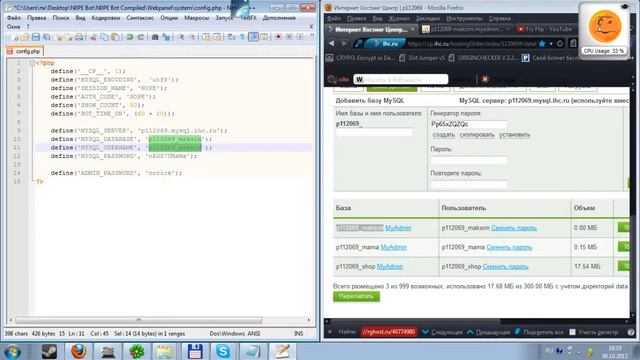The width and height of the screenshot is (640, 360).
Task: Click the Copy icon in Notepad++ toolbar
Action: click(x=104, y=37)
